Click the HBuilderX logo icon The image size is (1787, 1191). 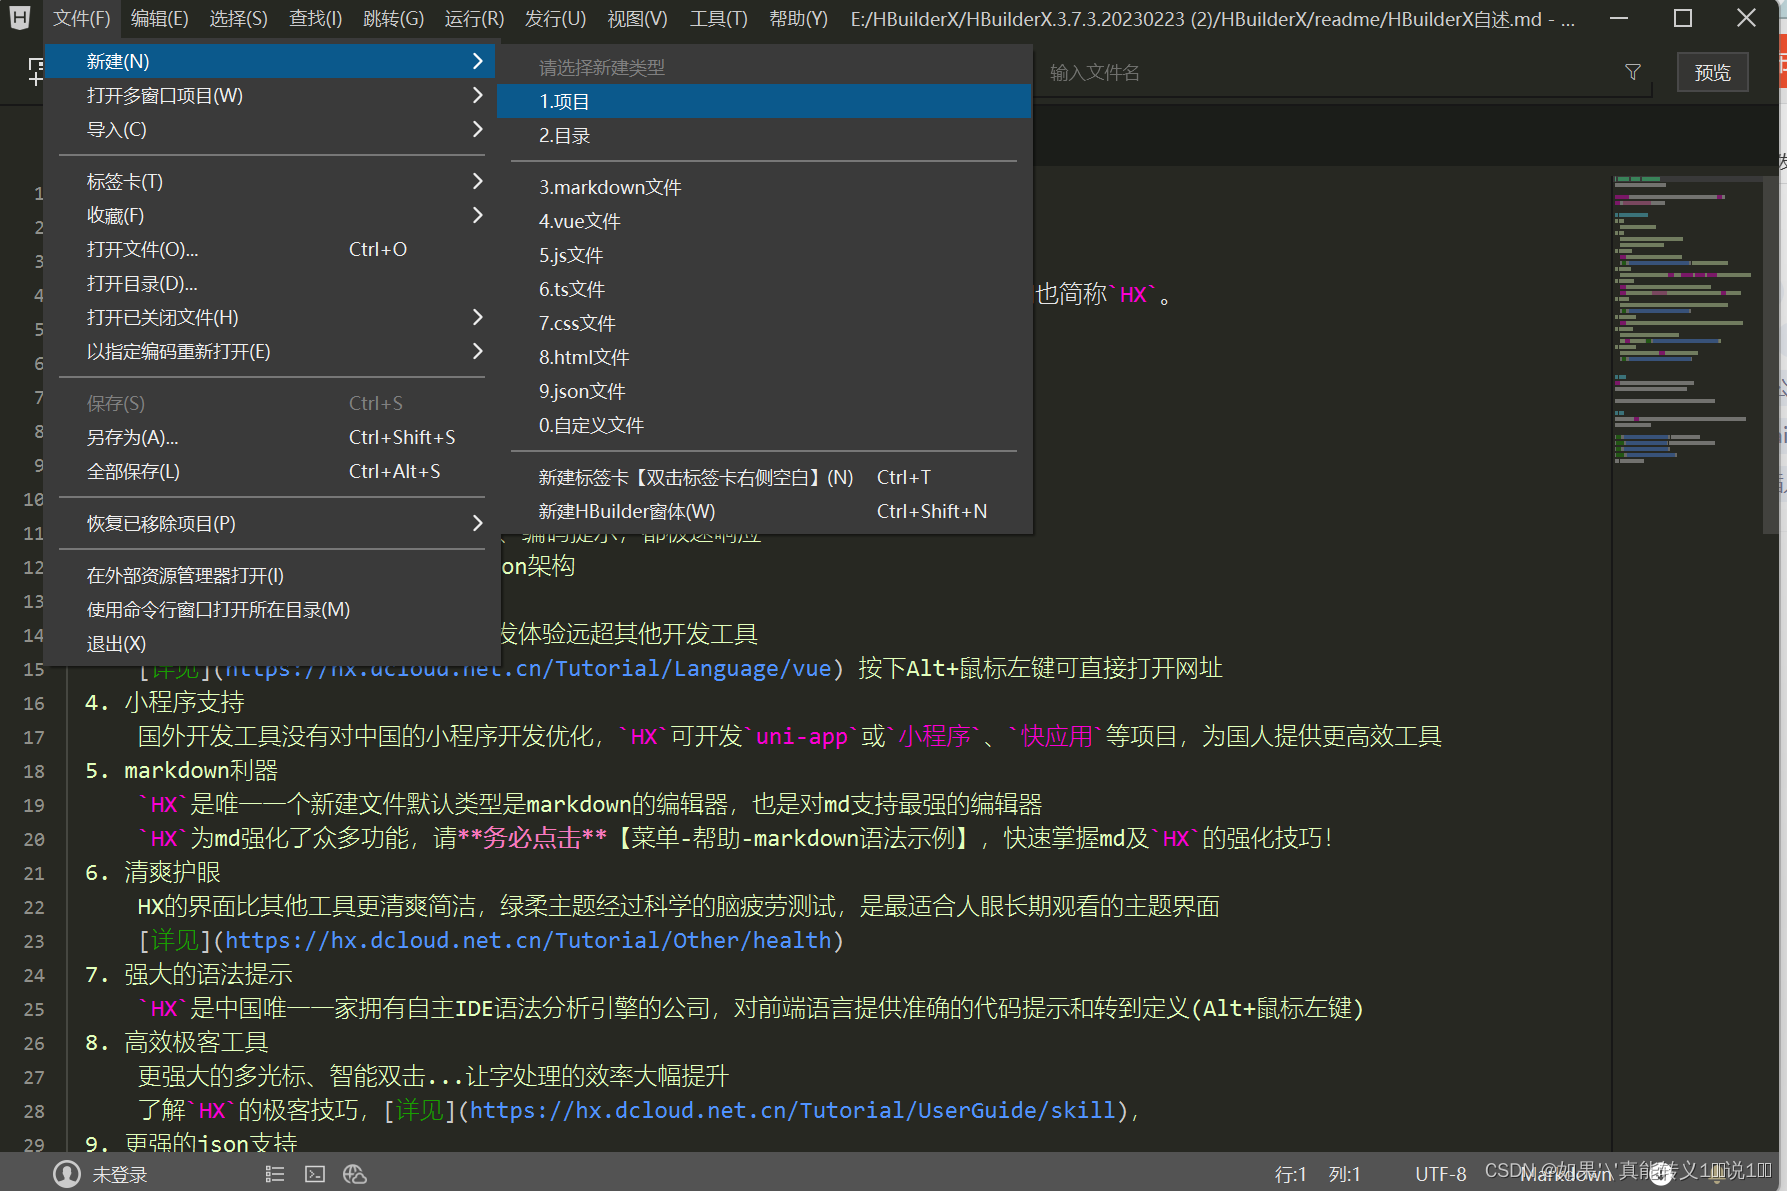[19, 18]
